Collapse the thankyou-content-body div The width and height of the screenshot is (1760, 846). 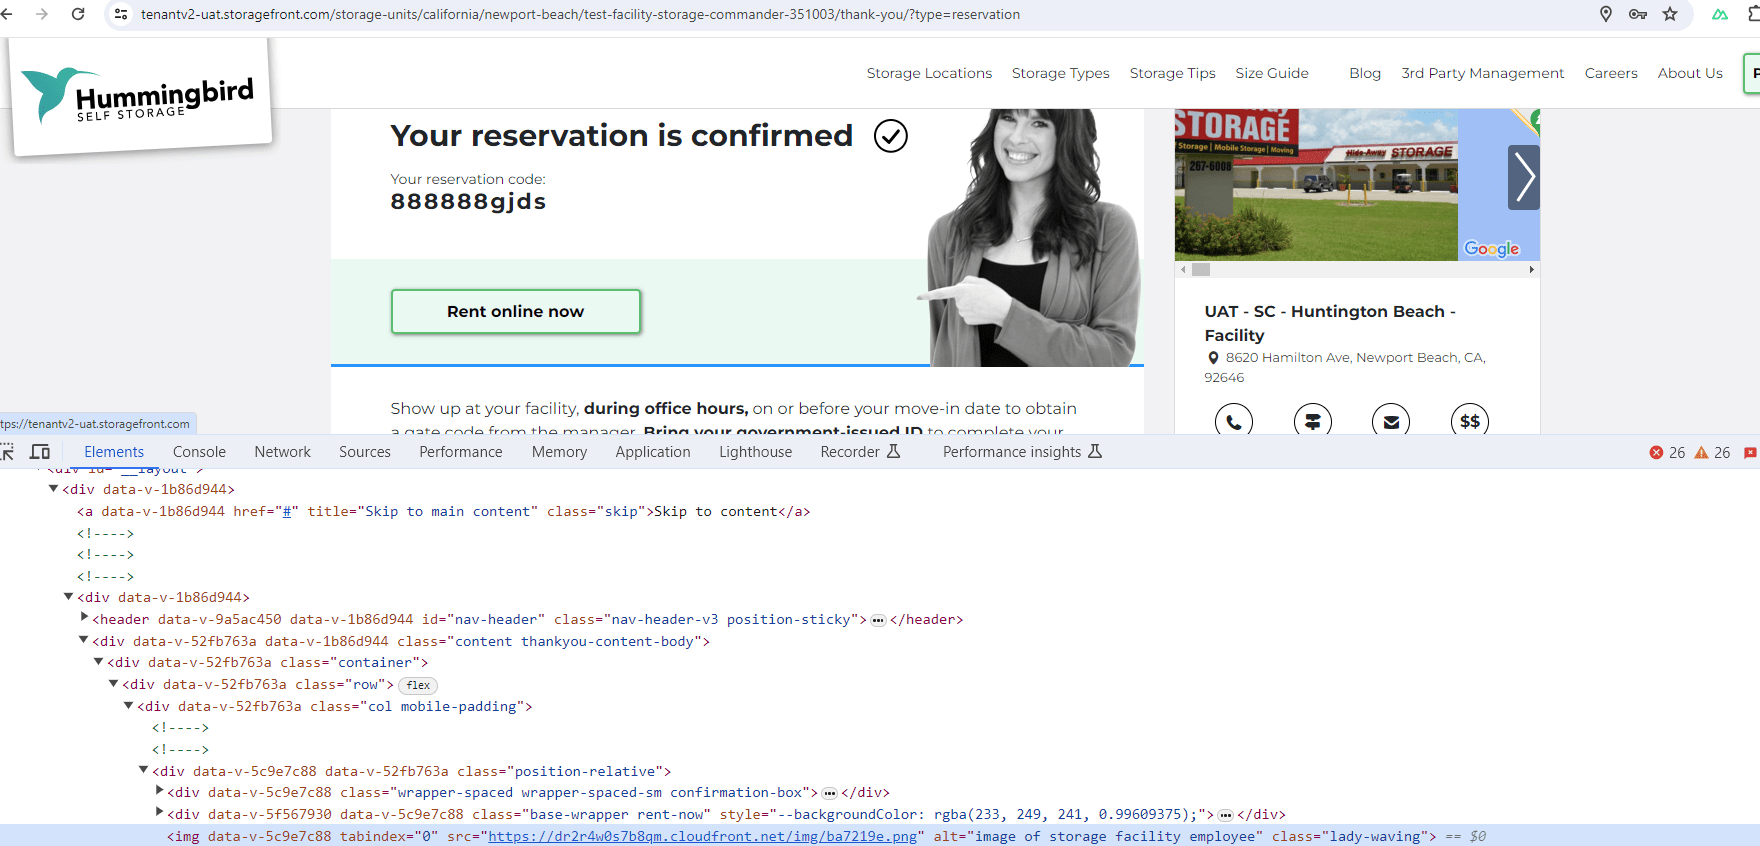coord(83,640)
